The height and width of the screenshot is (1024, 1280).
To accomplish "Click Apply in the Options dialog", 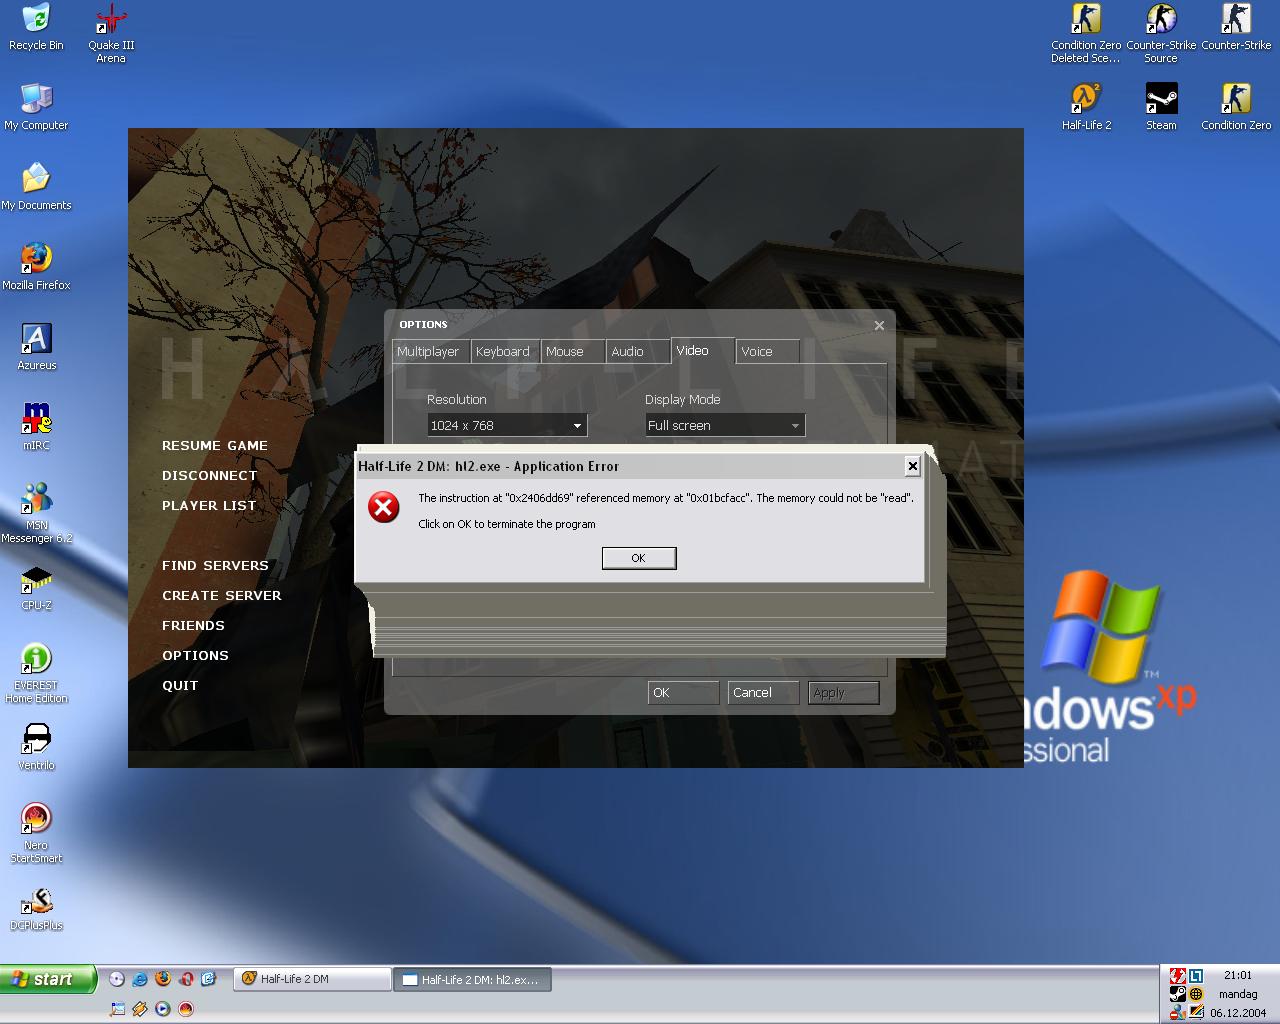I will coord(843,692).
